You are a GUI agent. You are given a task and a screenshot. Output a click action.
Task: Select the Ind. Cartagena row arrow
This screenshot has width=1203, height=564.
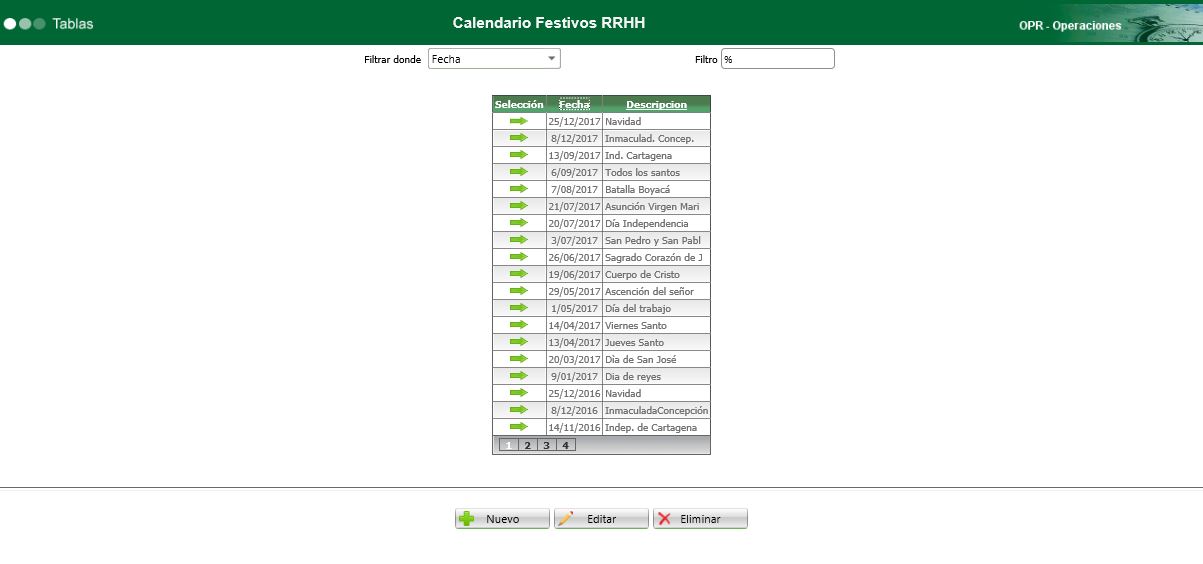[x=518, y=155]
